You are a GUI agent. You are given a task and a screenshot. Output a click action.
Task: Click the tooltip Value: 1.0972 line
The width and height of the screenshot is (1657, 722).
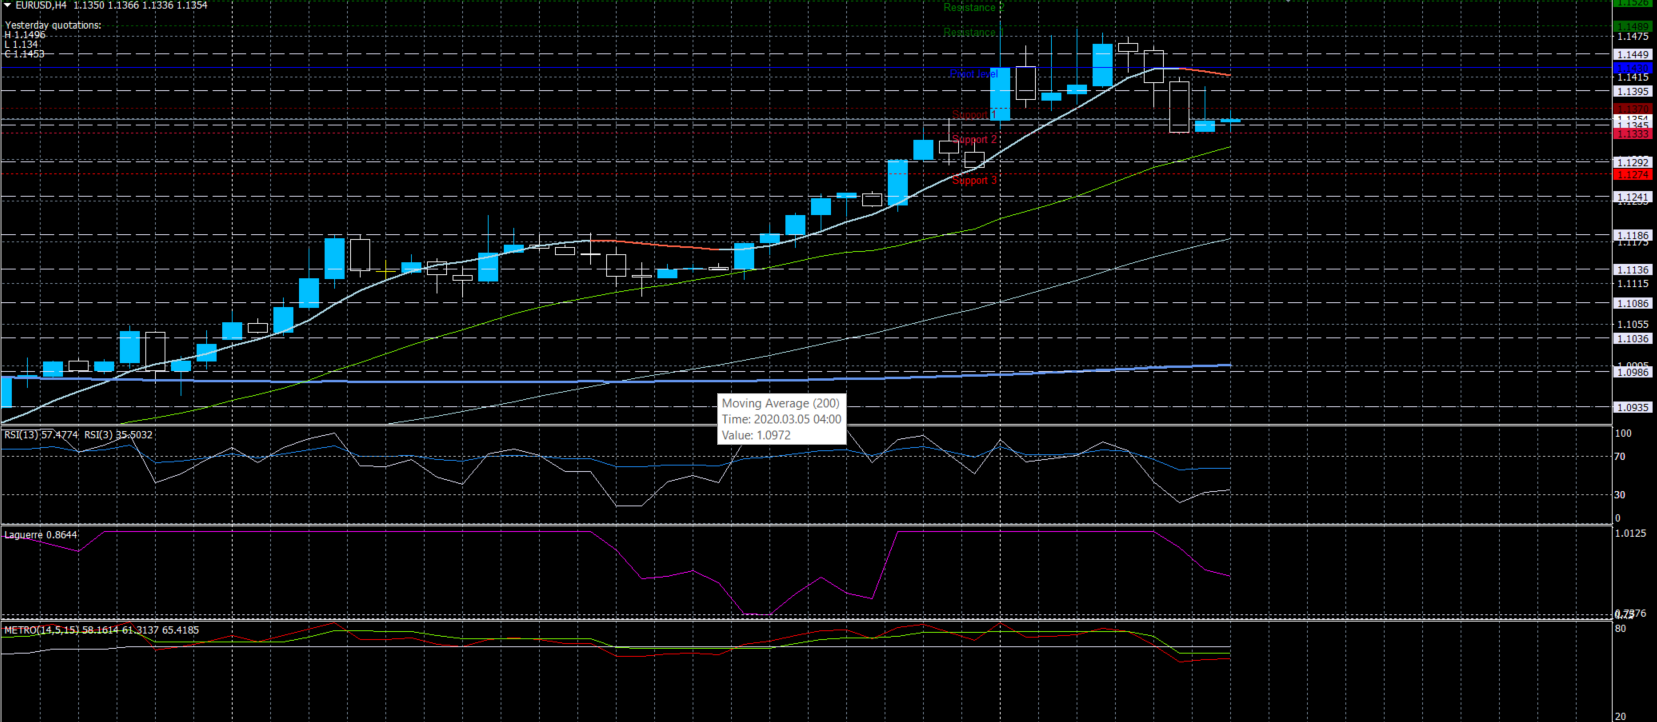(756, 435)
